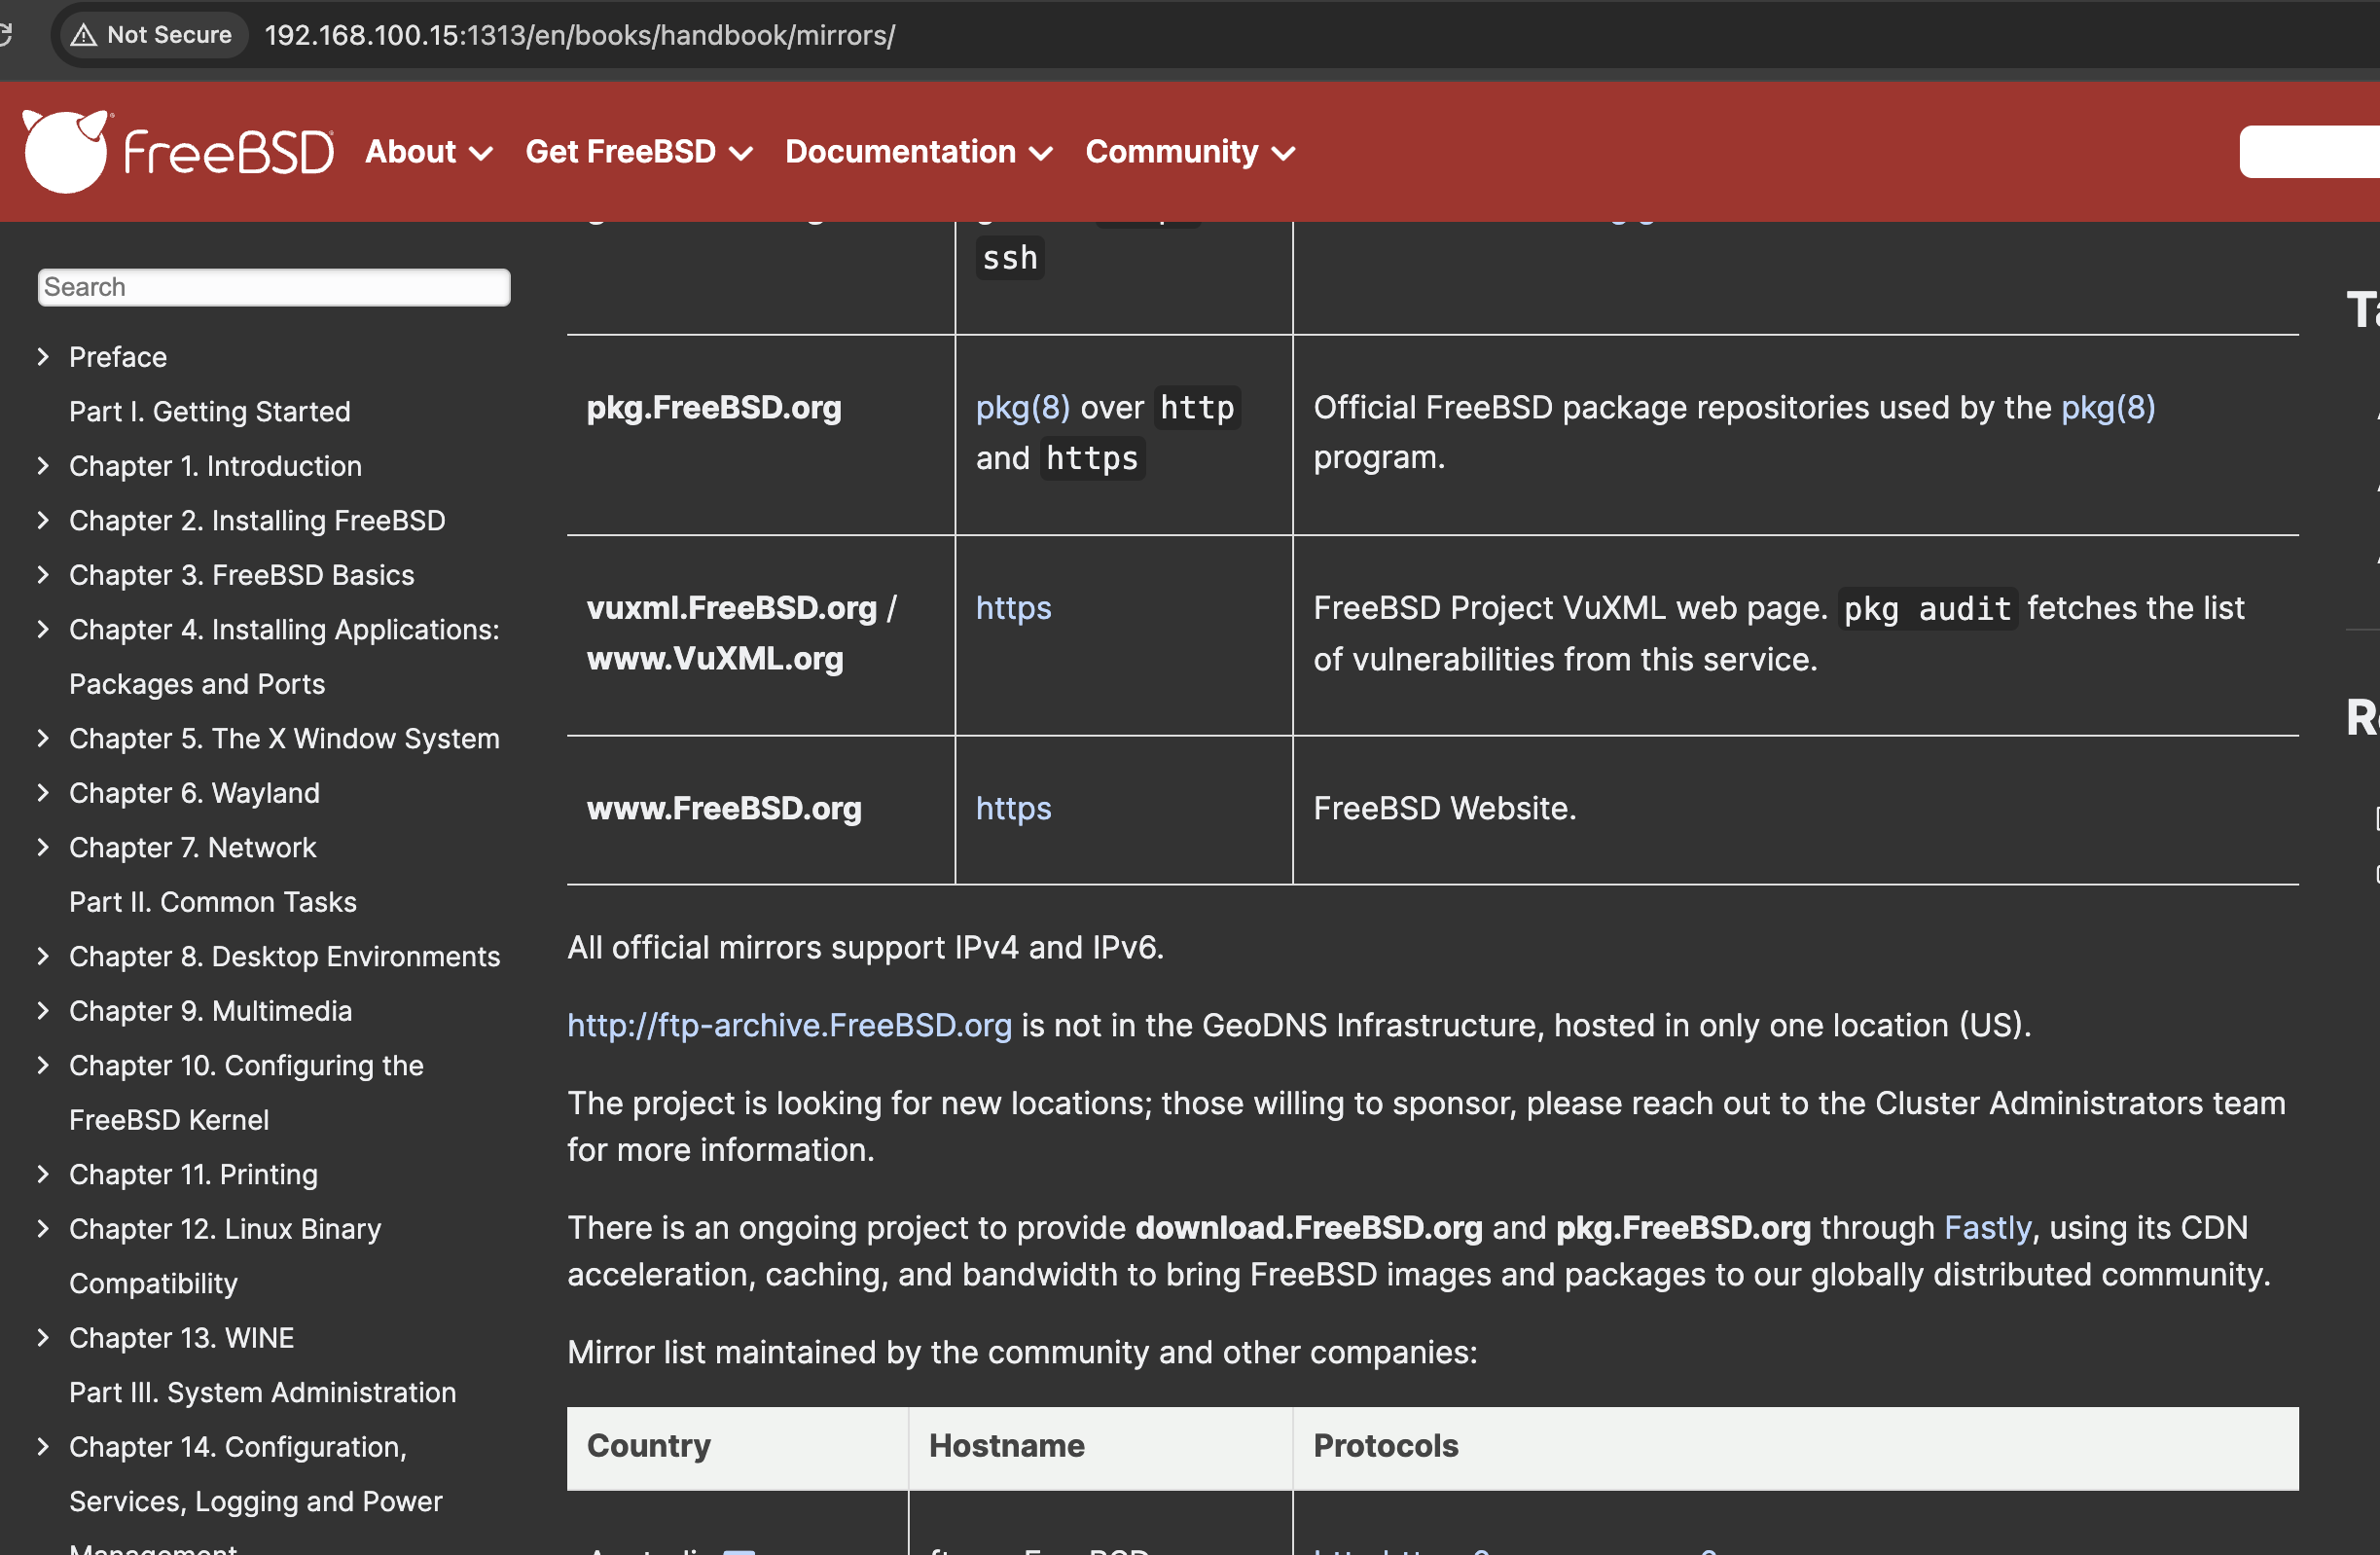Click Hostname column header
Viewport: 2380px width, 1555px height.
click(x=1101, y=1446)
